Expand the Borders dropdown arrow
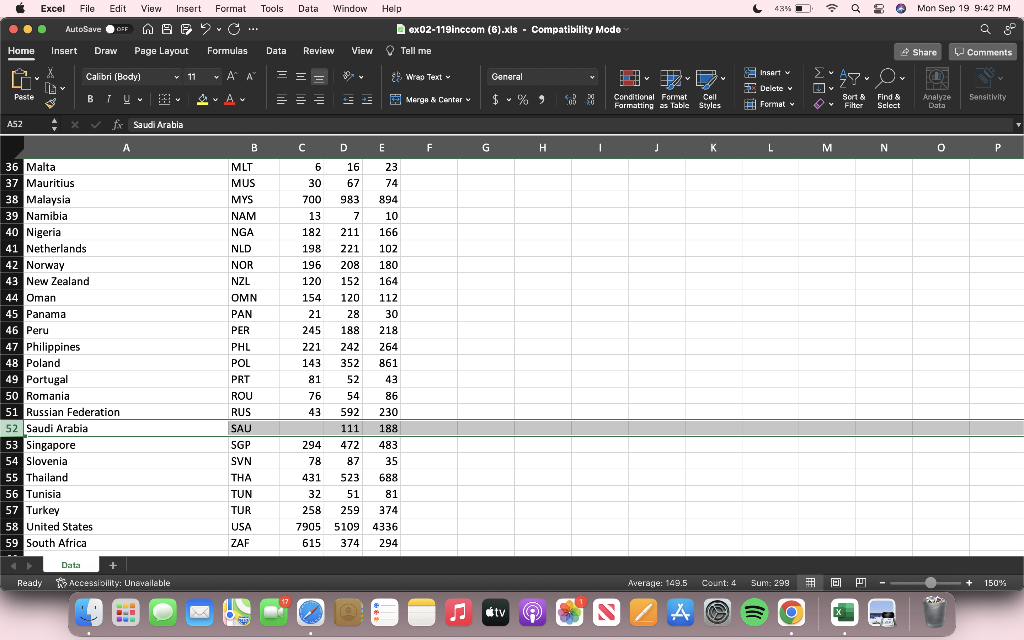The height and width of the screenshot is (640, 1024). click(178, 100)
